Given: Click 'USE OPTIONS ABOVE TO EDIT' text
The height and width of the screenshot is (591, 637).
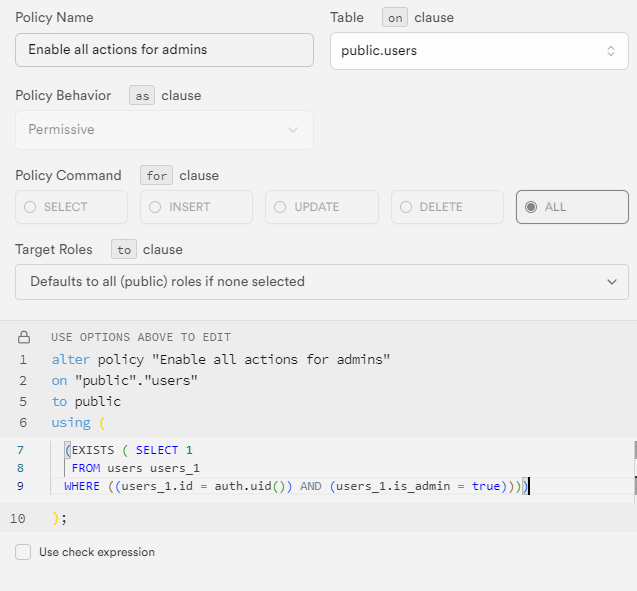Looking at the screenshot, I should pyautogui.click(x=141, y=337).
